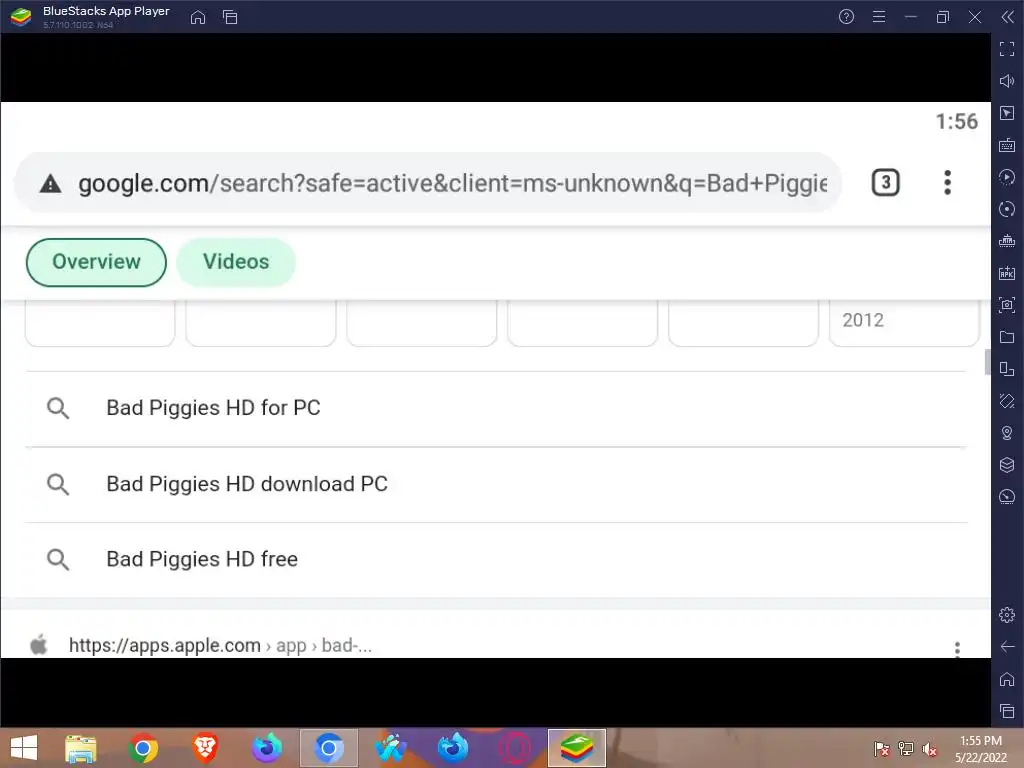Open Chrome three-dot overflow menu
The image size is (1024, 768).
(948, 183)
